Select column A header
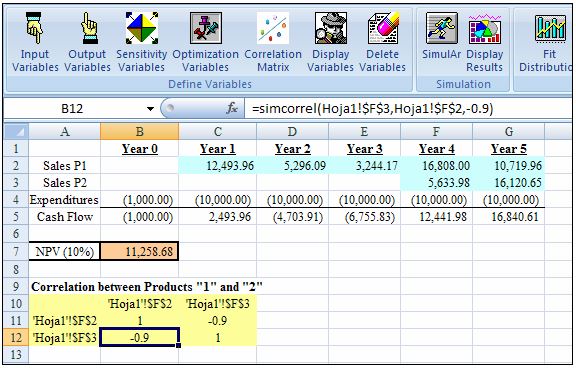This screenshot has width=576, height=368. (x=65, y=131)
